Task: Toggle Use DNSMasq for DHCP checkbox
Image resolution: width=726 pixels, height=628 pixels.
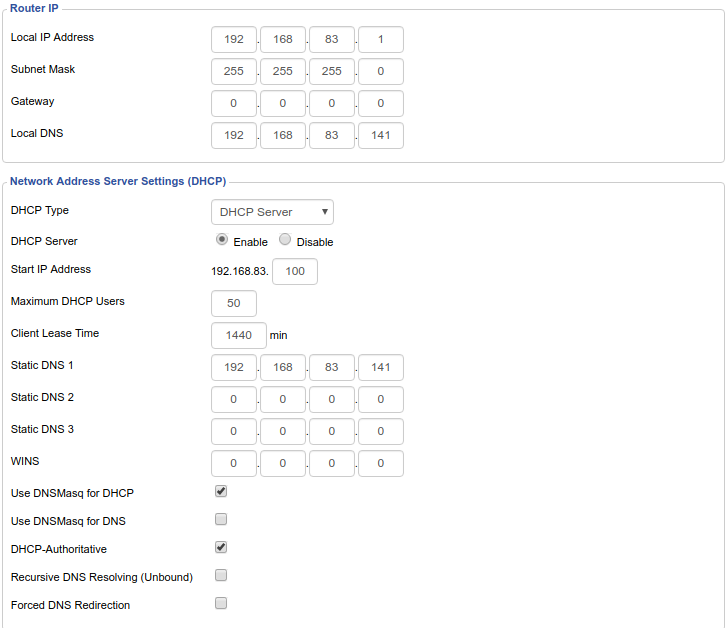Action: tap(221, 492)
